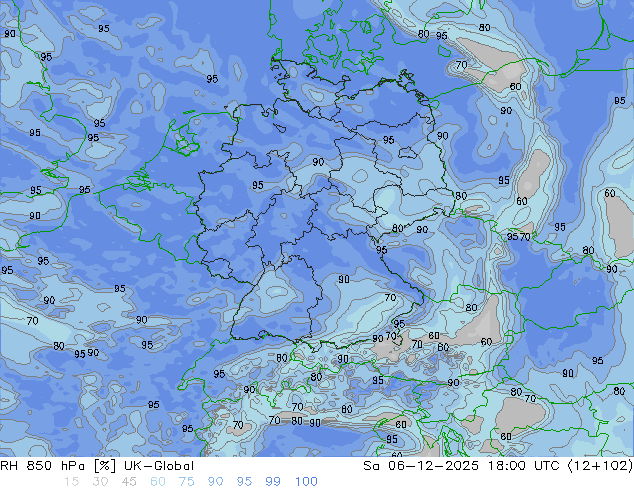
Task: Click the 'UK-Global' model name text
Action: (x=159, y=466)
